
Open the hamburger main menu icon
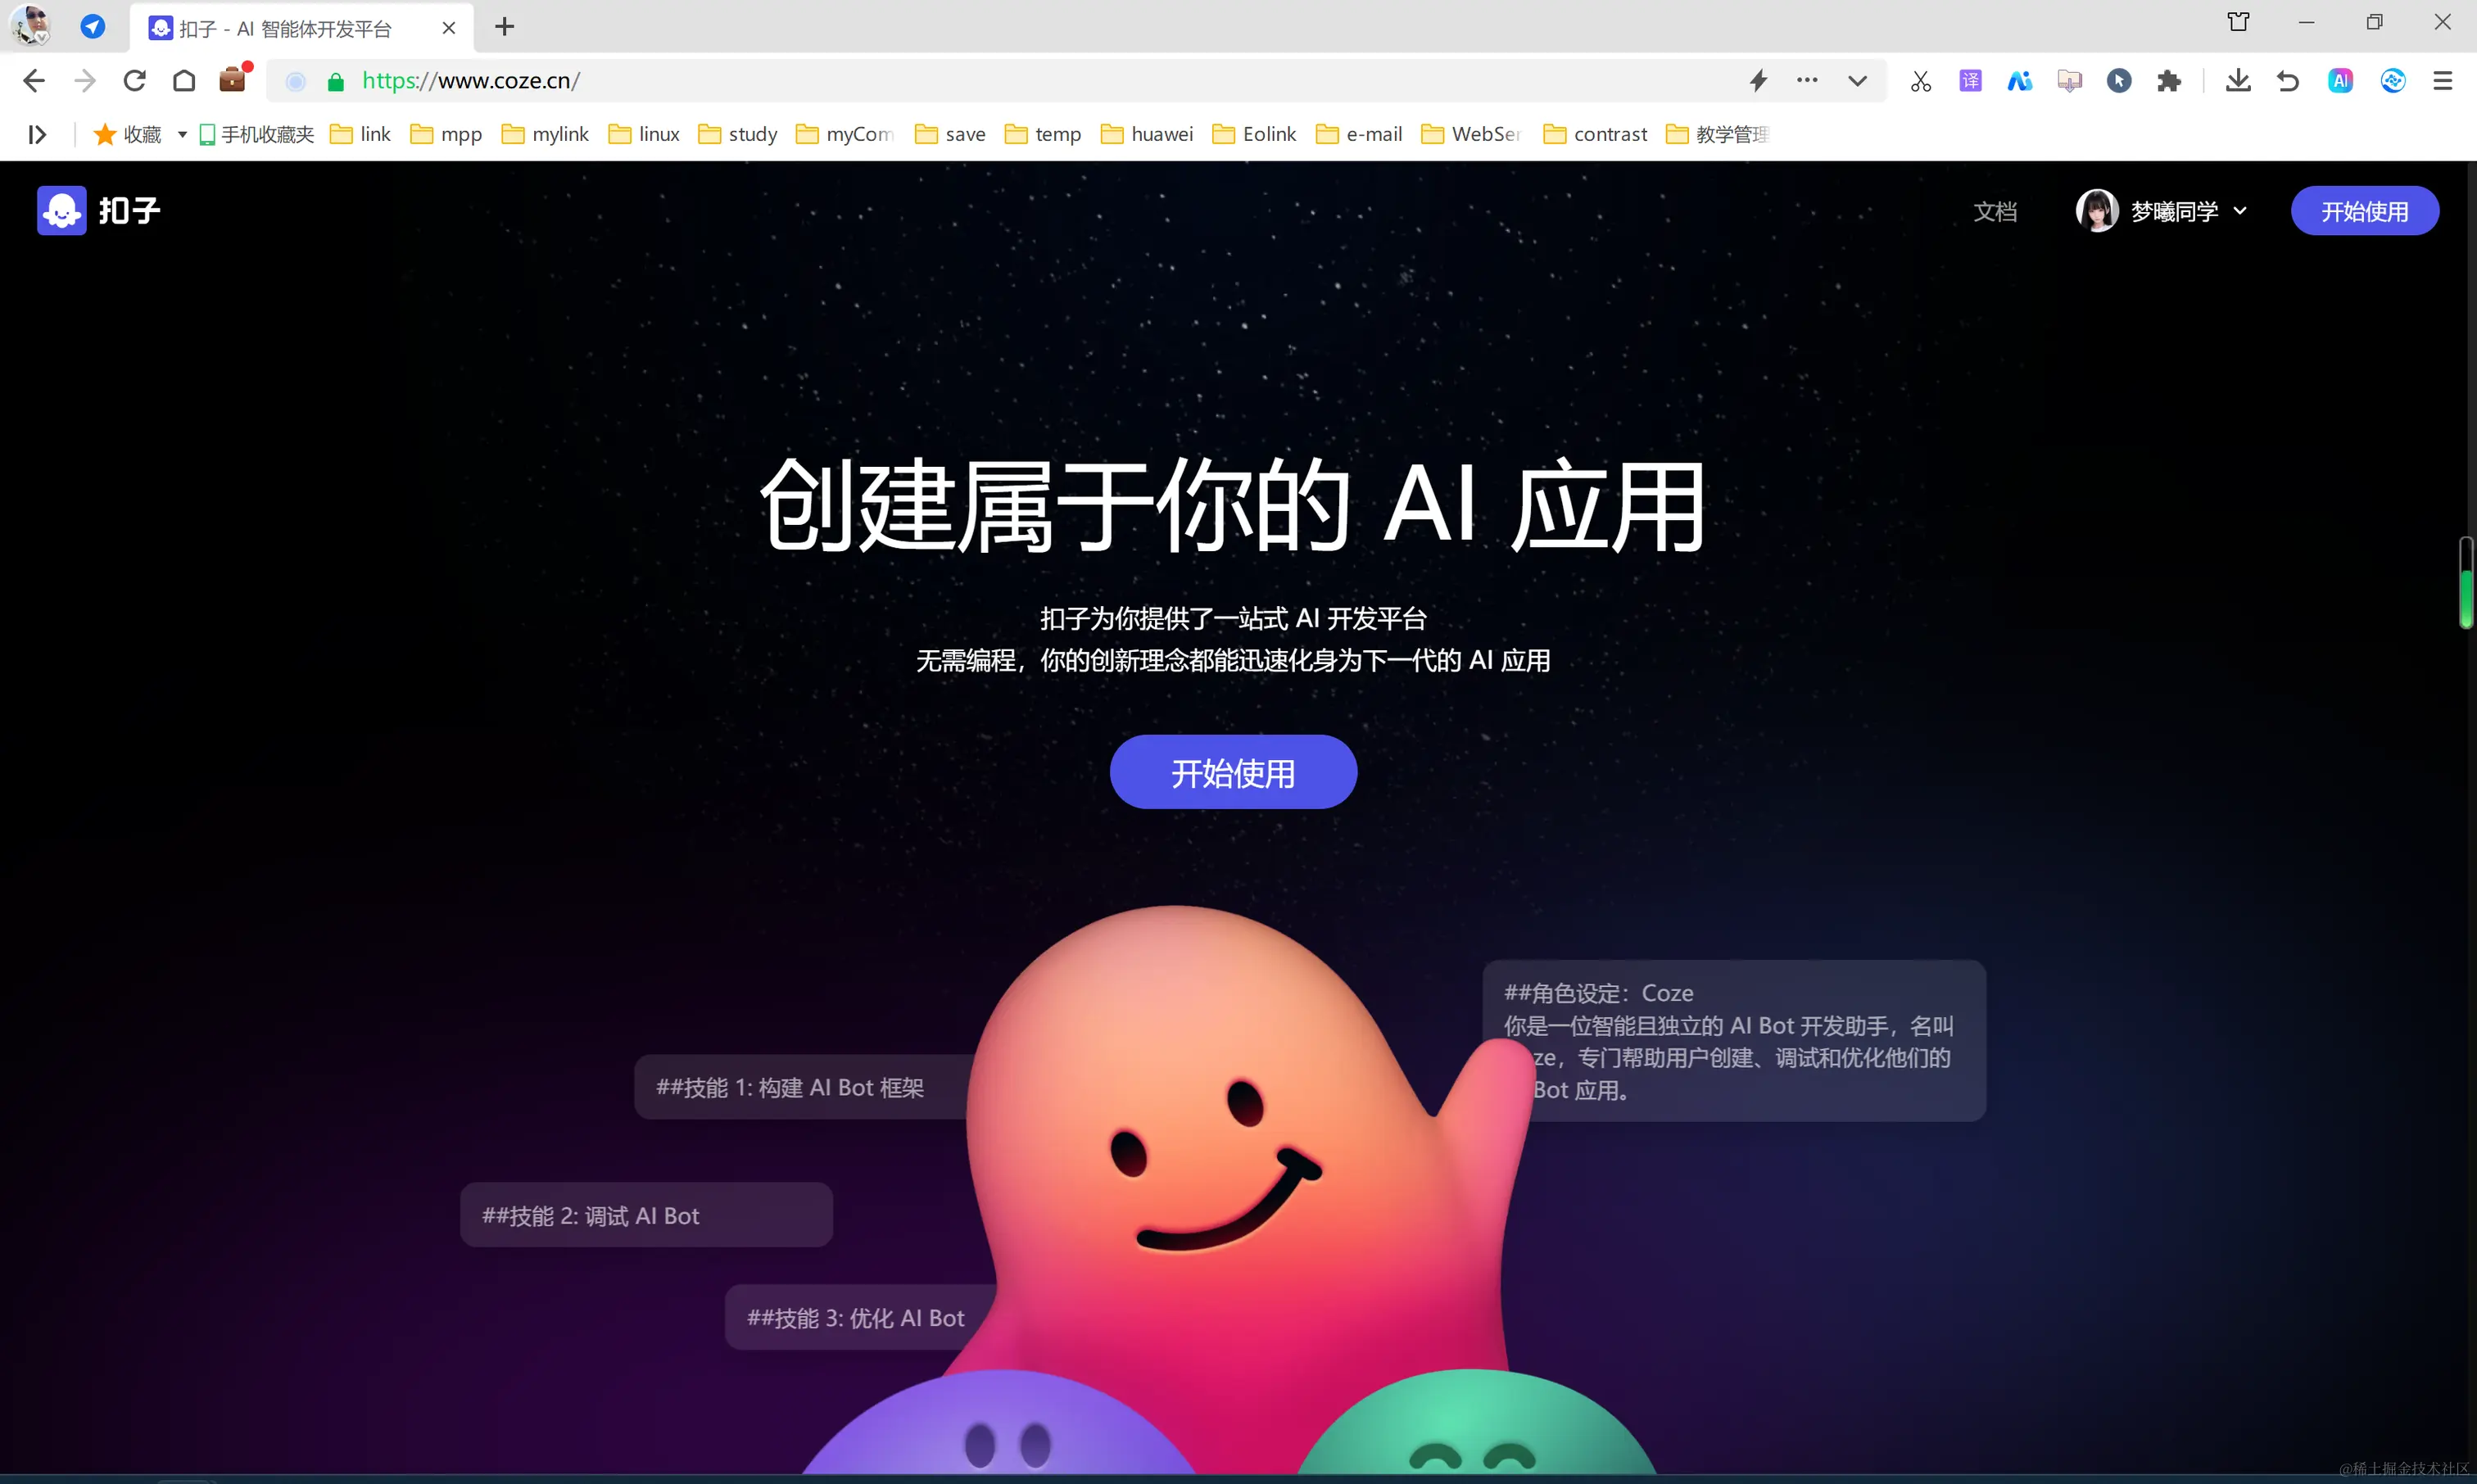tap(2442, 81)
